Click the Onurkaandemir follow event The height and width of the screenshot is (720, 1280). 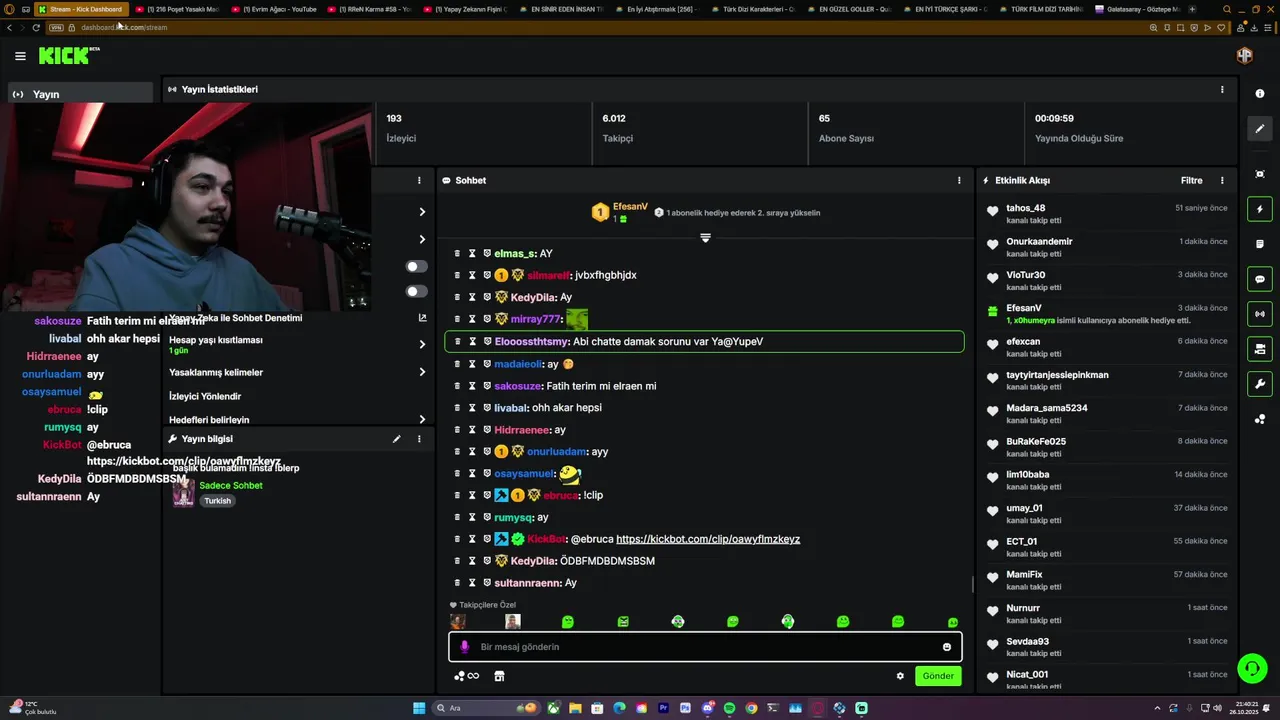click(x=1106, y=247)
